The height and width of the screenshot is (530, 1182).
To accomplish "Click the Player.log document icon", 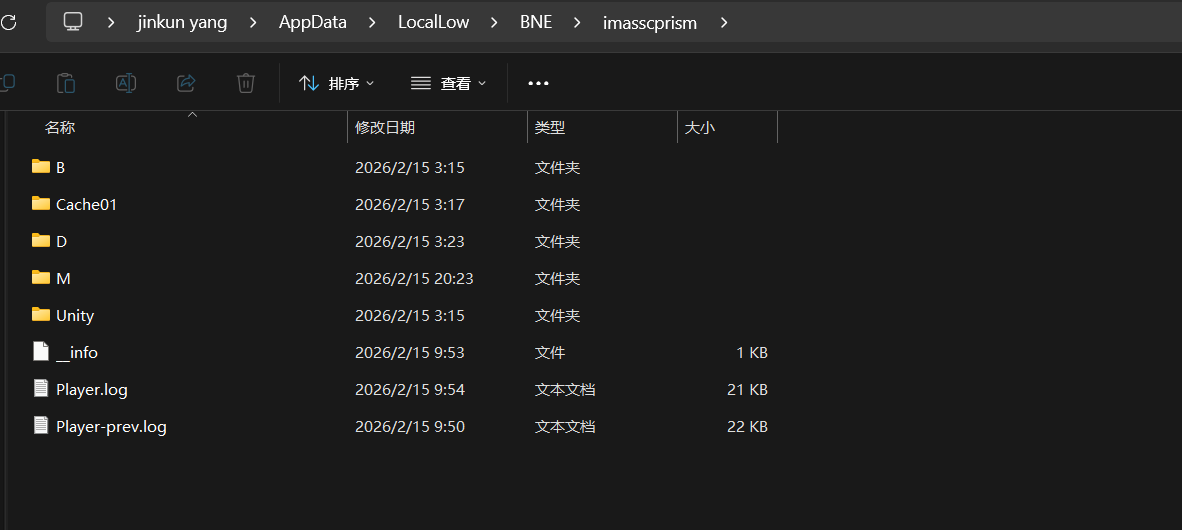I will pos(41,388).
